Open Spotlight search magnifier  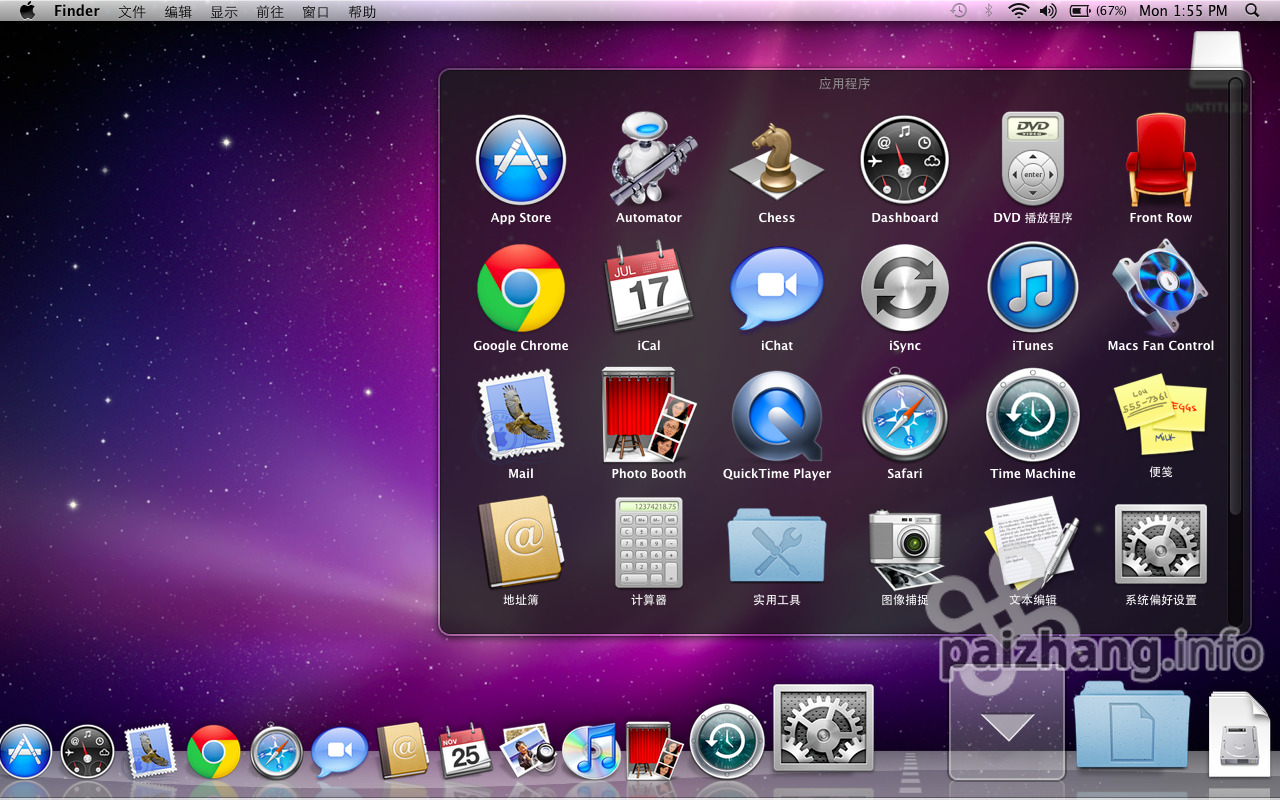[x=1252, y=11]
